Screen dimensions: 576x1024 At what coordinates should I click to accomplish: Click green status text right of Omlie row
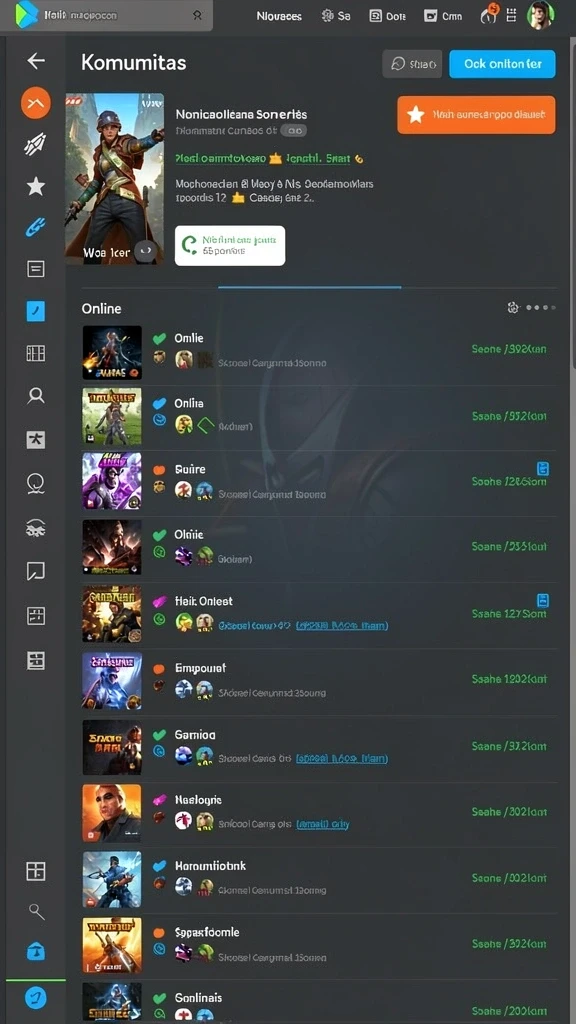pos(509,349)
